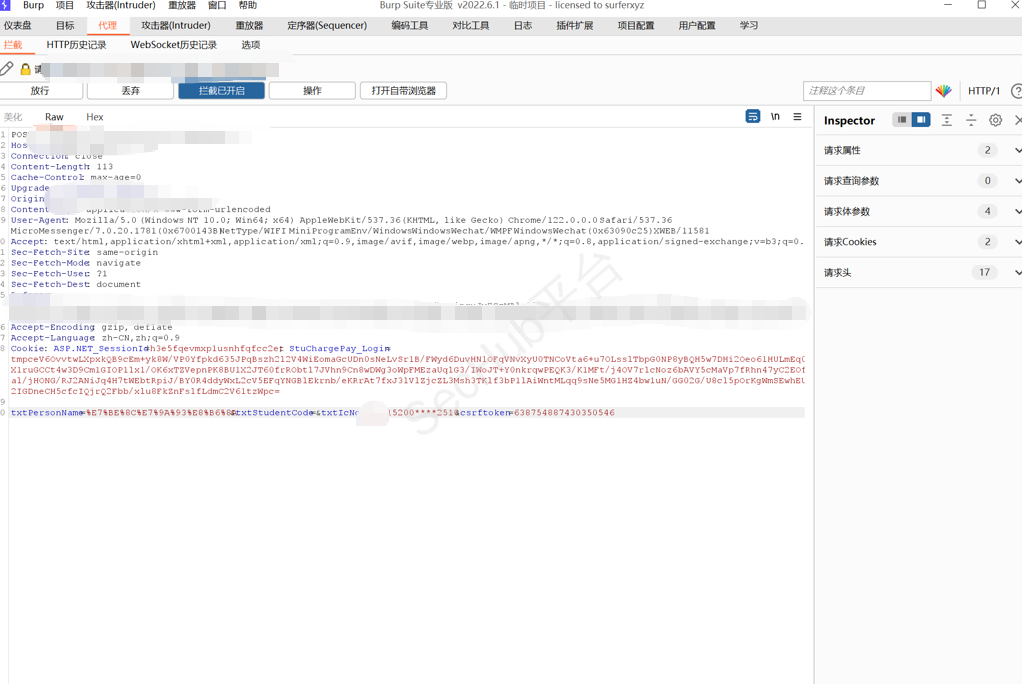The image size is (1022, 684).
Task: Click the Inspector expand all sections icon
Action: (x=946, y=120)
